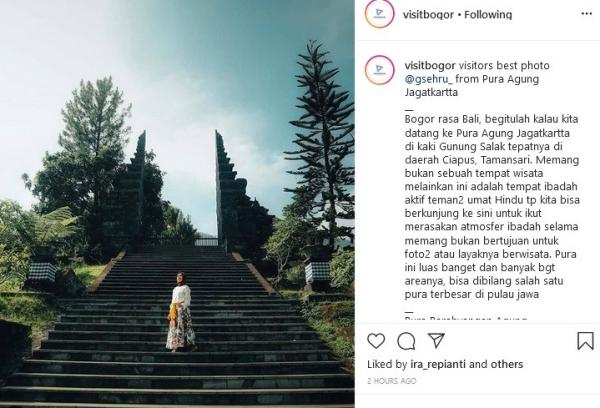Open the ira_repianti liker profile
600x408 pixels.
click(x=438, y=364)
